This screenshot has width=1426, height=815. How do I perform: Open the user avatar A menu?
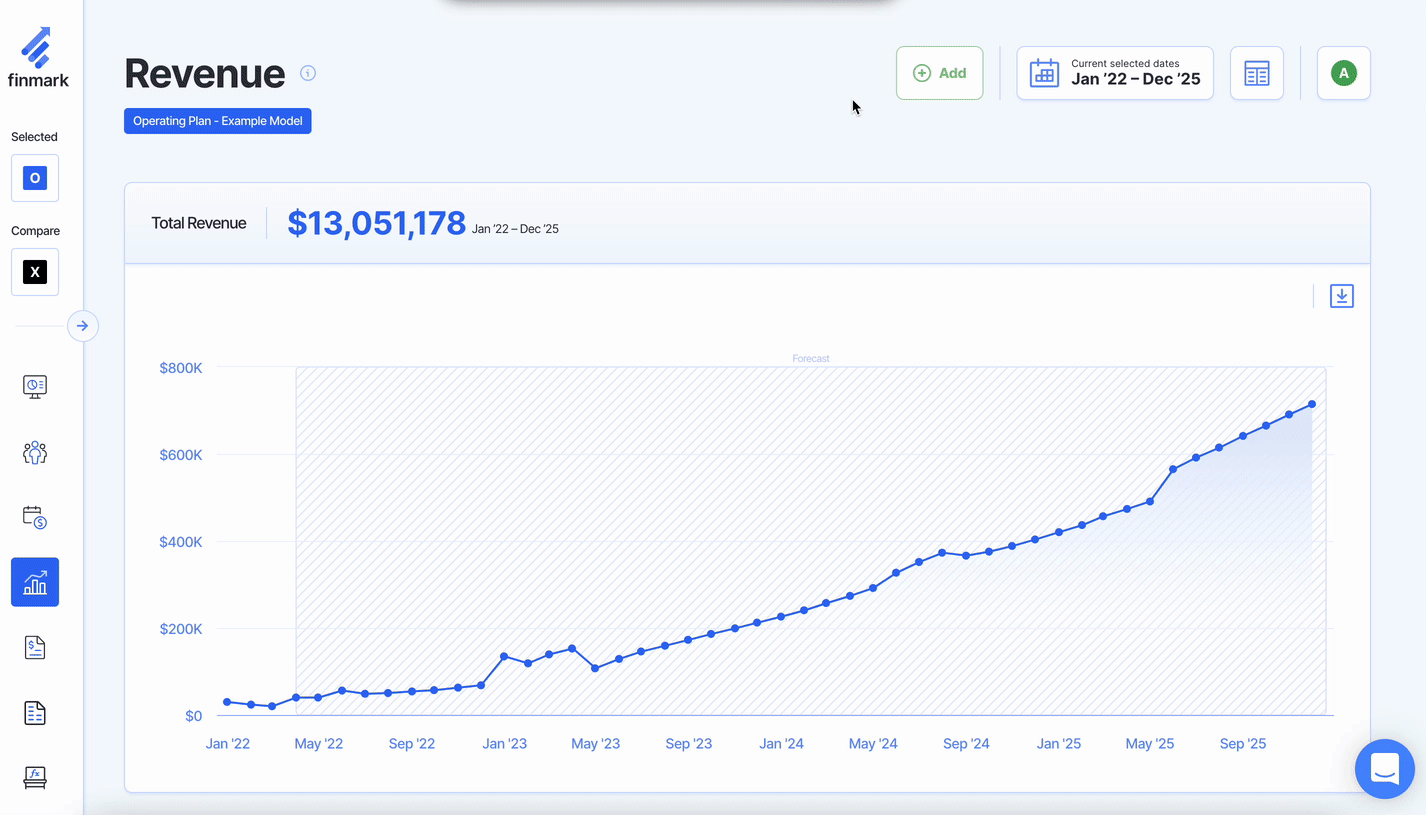[x=1343, y=73]
